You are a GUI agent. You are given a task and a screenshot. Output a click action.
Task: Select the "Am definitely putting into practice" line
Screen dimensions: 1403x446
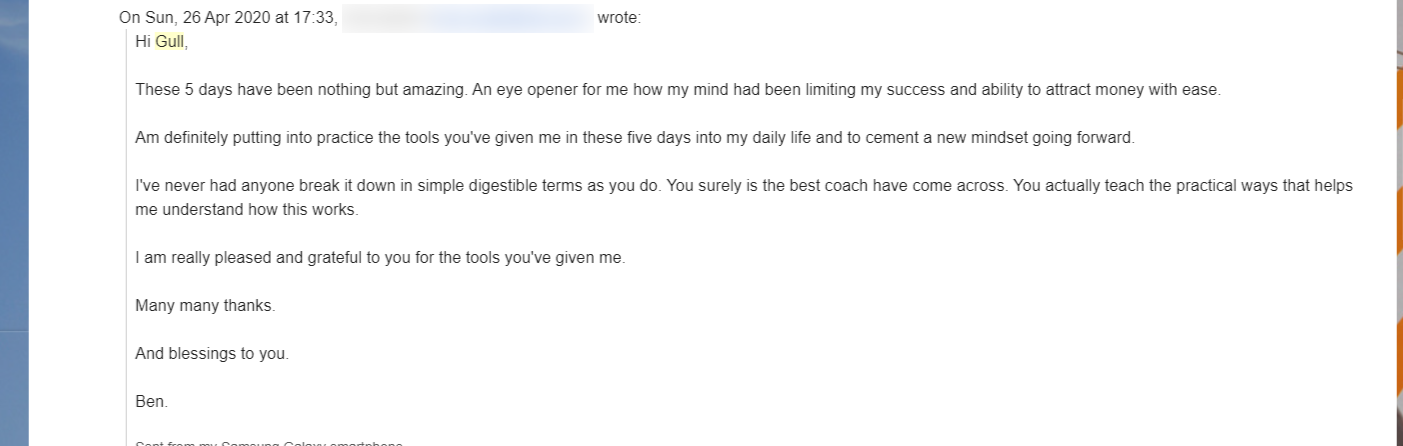click(x=635, y=138)
